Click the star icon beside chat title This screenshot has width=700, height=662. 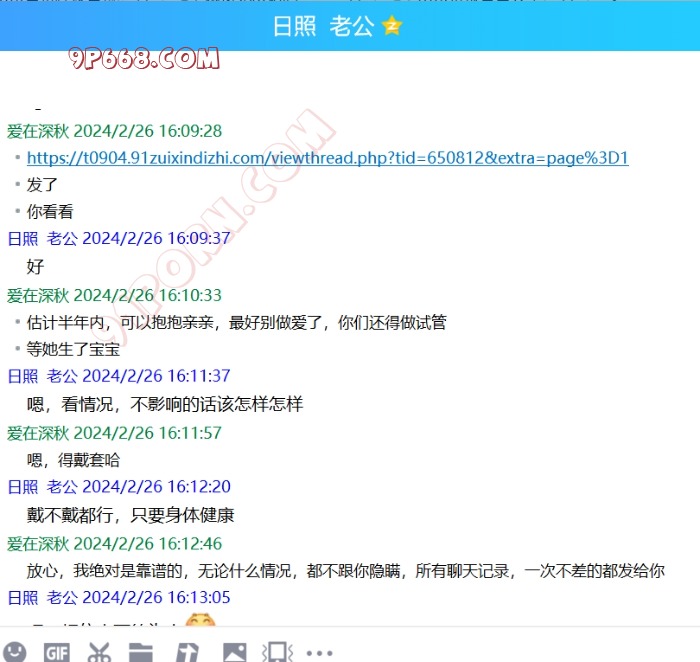(392, 27)
